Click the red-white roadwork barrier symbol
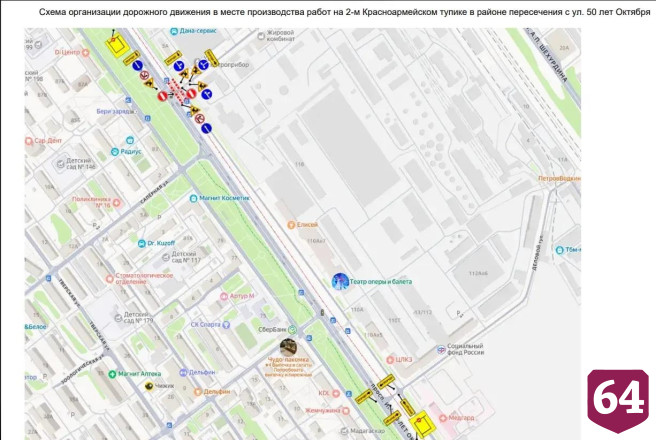 (x=177, y=90)
